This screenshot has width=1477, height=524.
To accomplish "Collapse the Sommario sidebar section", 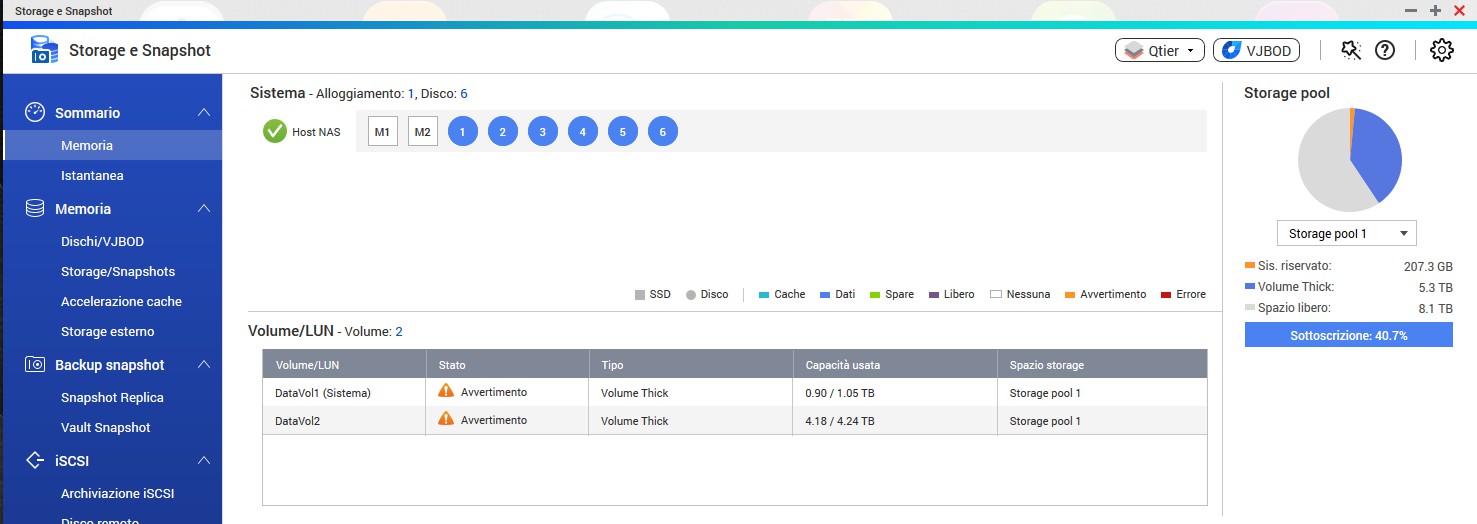I will coord(204,113).
